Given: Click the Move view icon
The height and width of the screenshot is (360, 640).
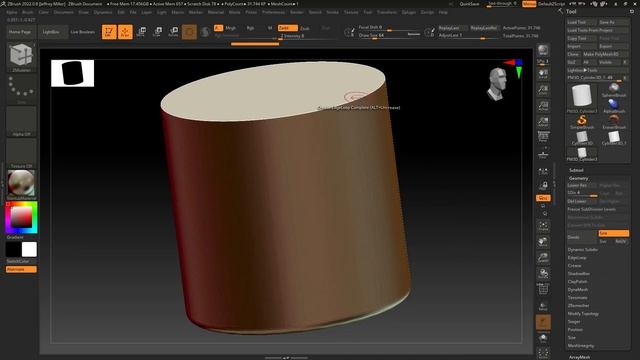Looking at the screenshot, I should (543, 242).
